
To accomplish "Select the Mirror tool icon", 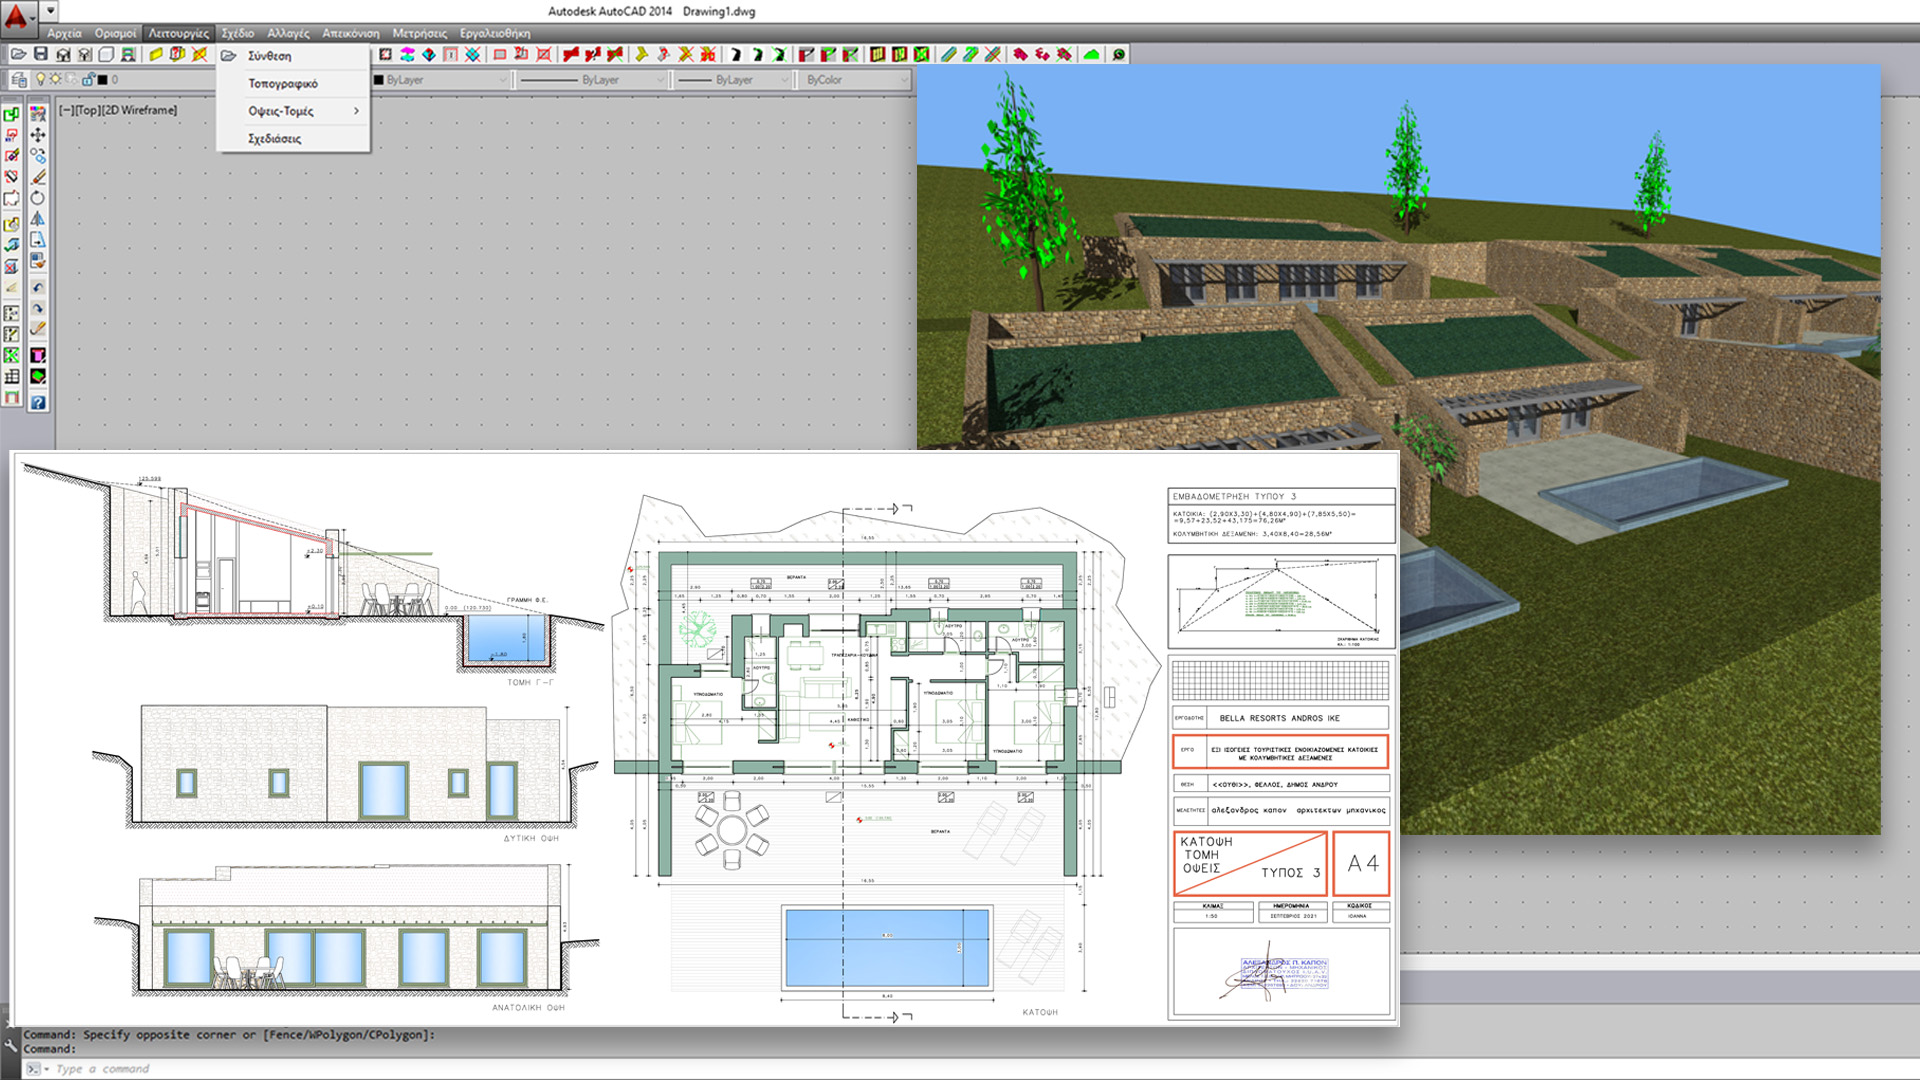I will 38,219.
